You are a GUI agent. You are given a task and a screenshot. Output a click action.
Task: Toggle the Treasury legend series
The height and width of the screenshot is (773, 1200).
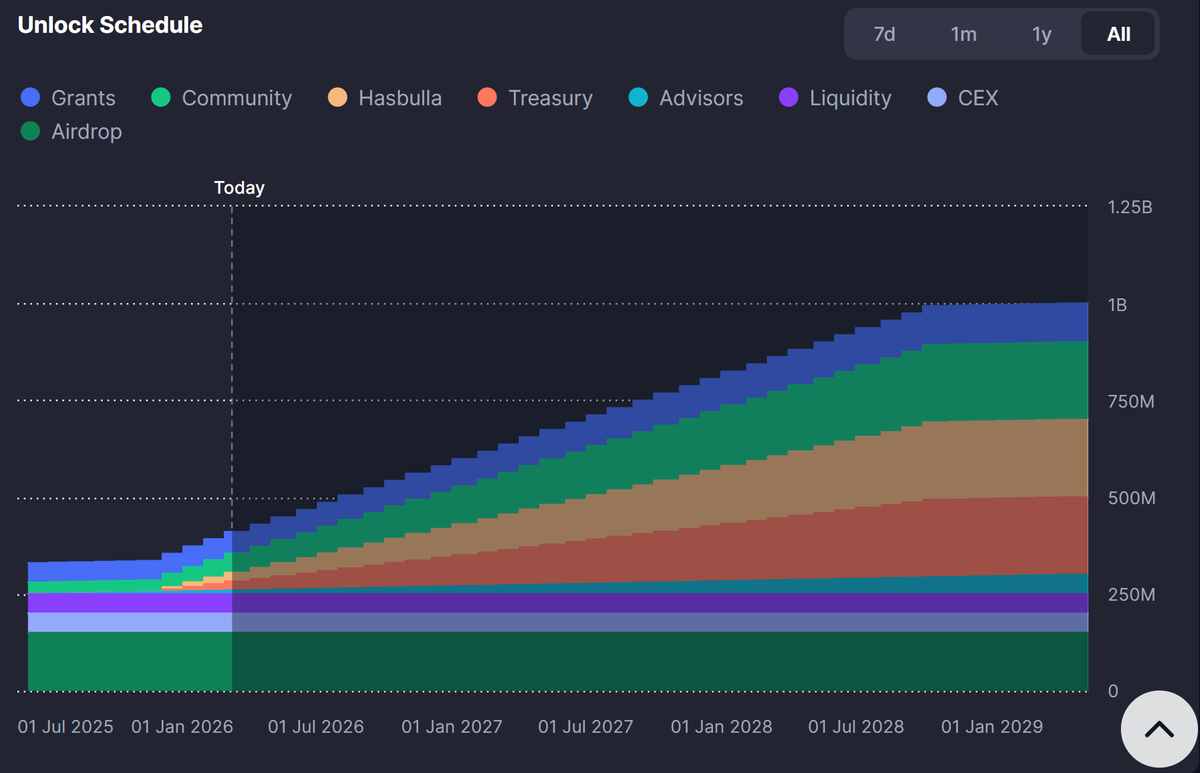tap(535, 98)
